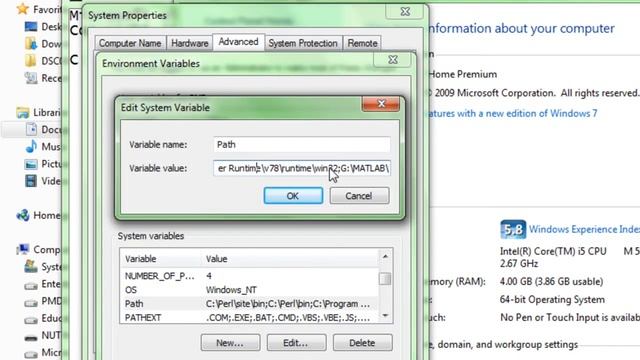Click the Value column header

click(x=290, y=259)
